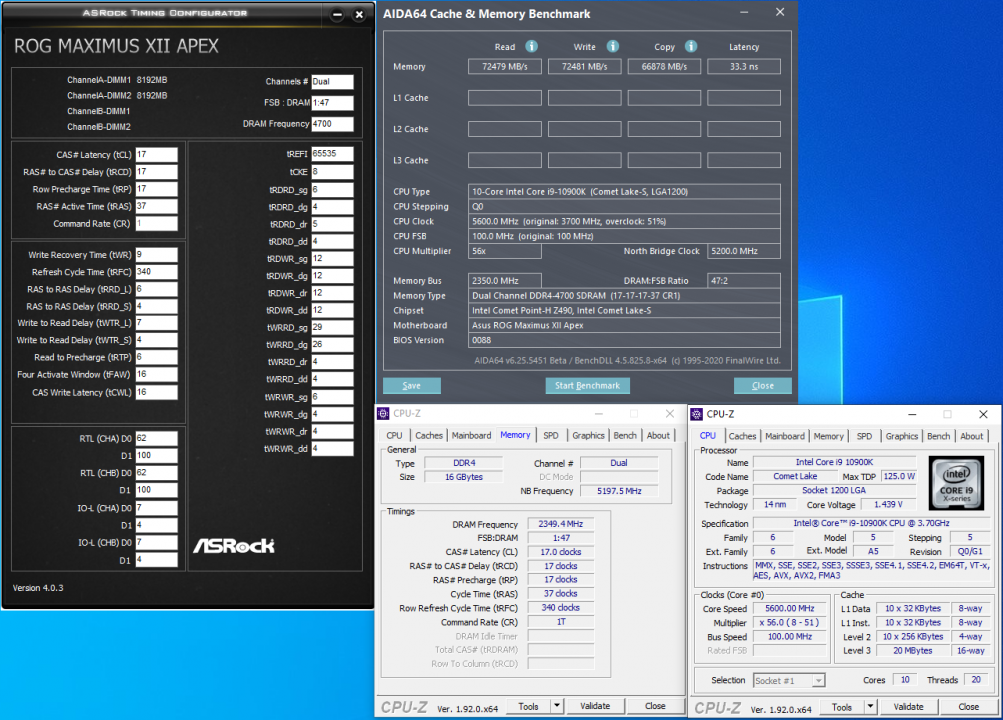Image resolution: width=1003 pixels, height=720 pixels.
Task: Switch to the SPD tab in CPU-Z
Action: click(553, 435)
